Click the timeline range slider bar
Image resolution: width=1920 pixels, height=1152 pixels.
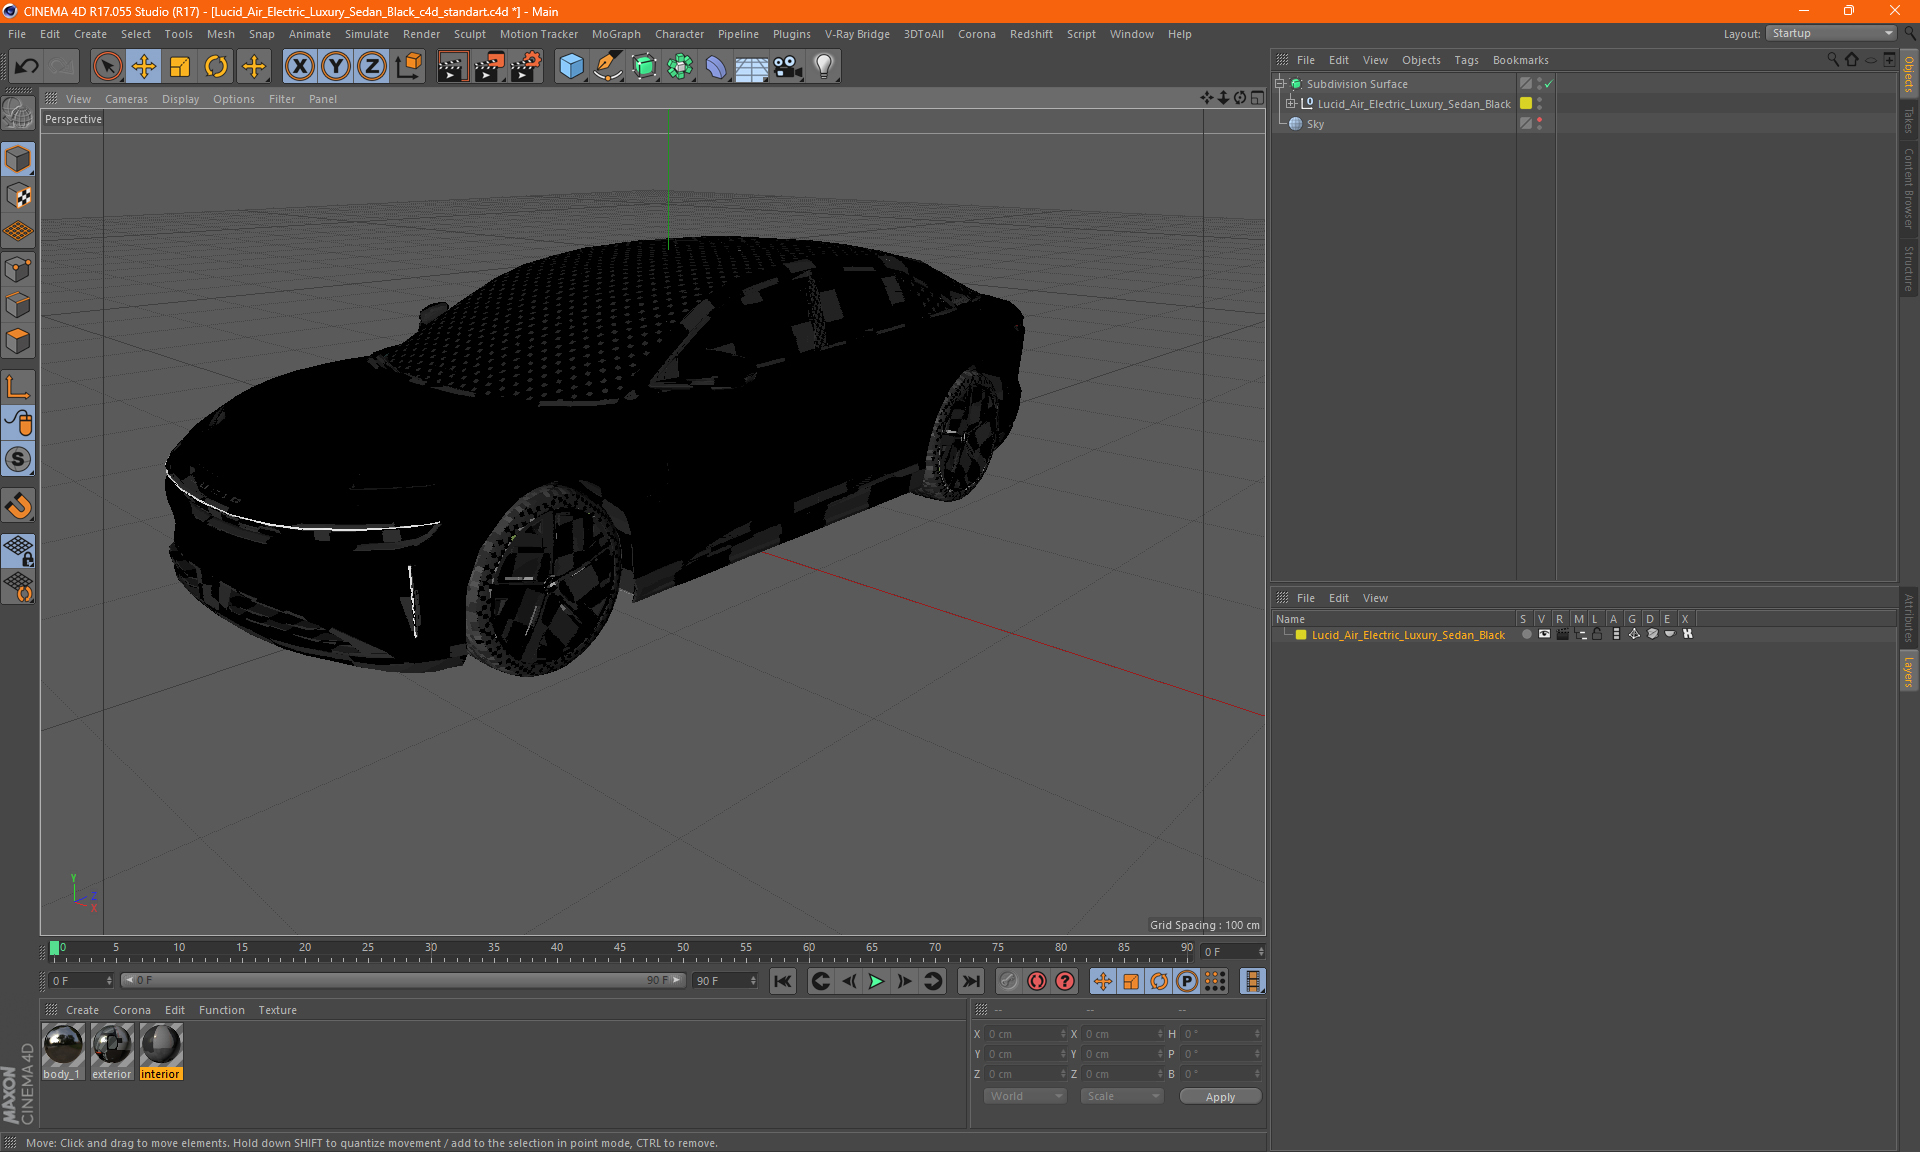[x=402, y=980]
